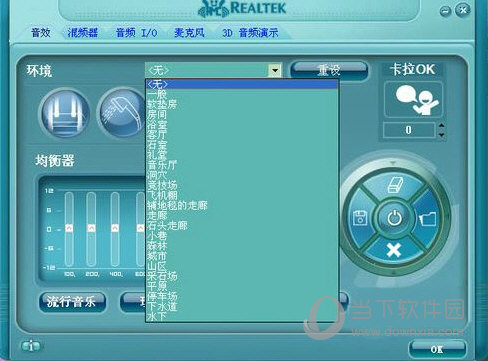Choose 飞机棚 in environment list

242,195
